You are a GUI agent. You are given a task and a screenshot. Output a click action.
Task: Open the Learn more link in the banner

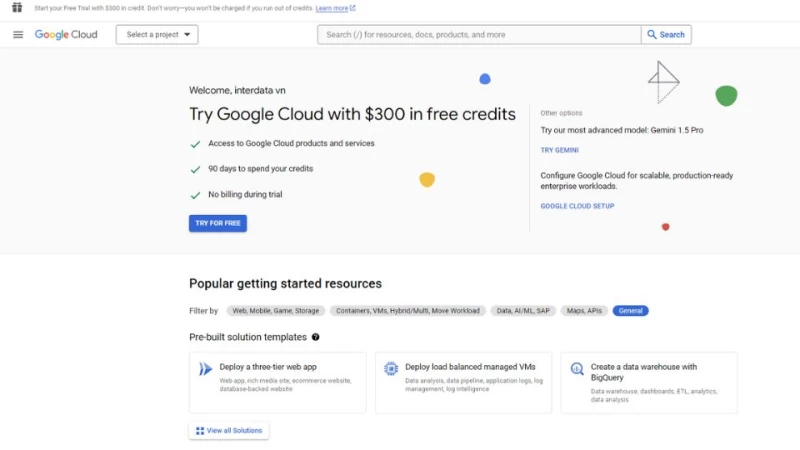pos(332,8)
